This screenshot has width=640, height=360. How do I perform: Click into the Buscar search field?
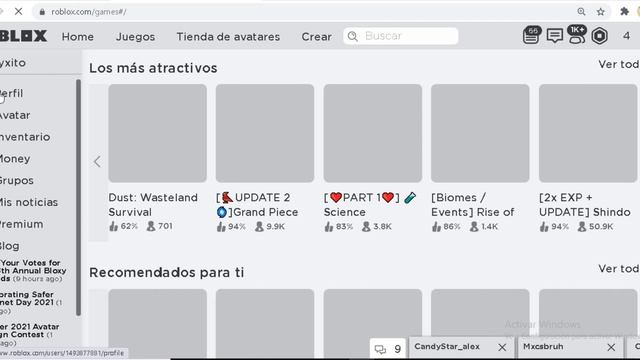click(401, 36)
